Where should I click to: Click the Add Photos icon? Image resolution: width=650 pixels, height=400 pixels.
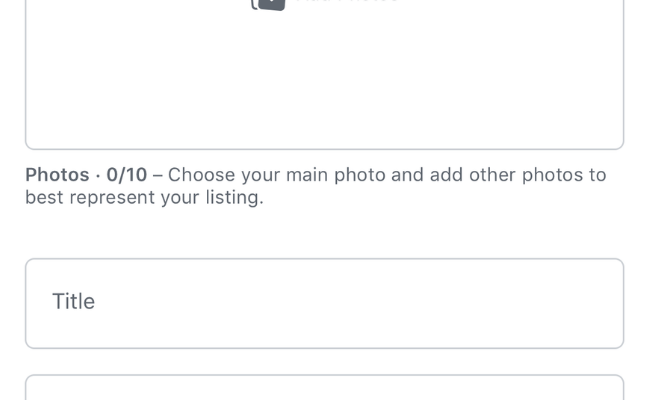268,3
